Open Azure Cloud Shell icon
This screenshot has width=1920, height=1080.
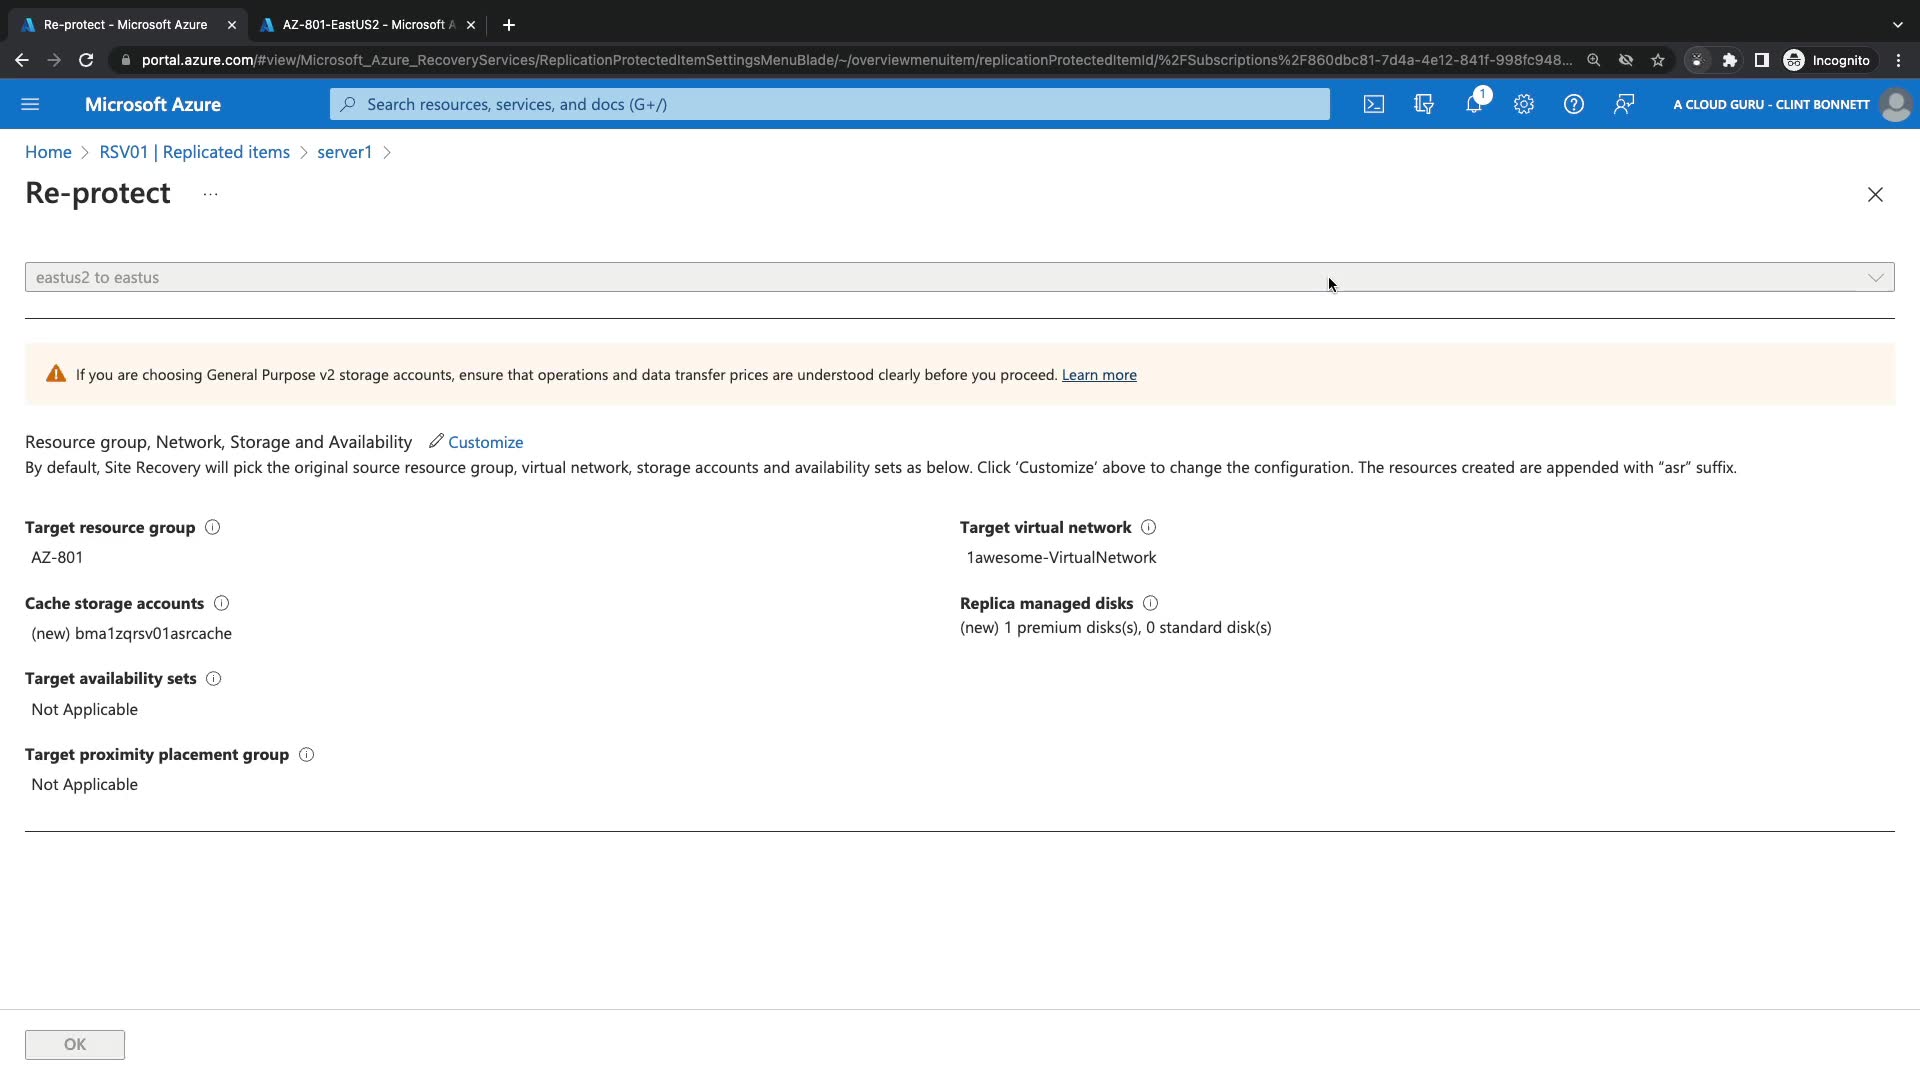tap(1374, 104)
